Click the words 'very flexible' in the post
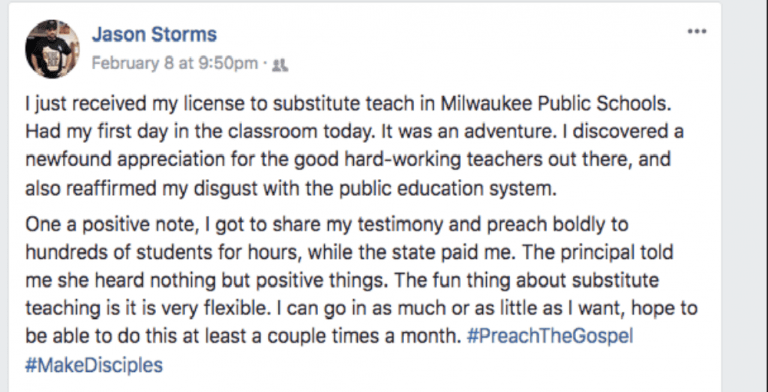The width and height of the screenshot is (768, 392). [x=226, y=309]
